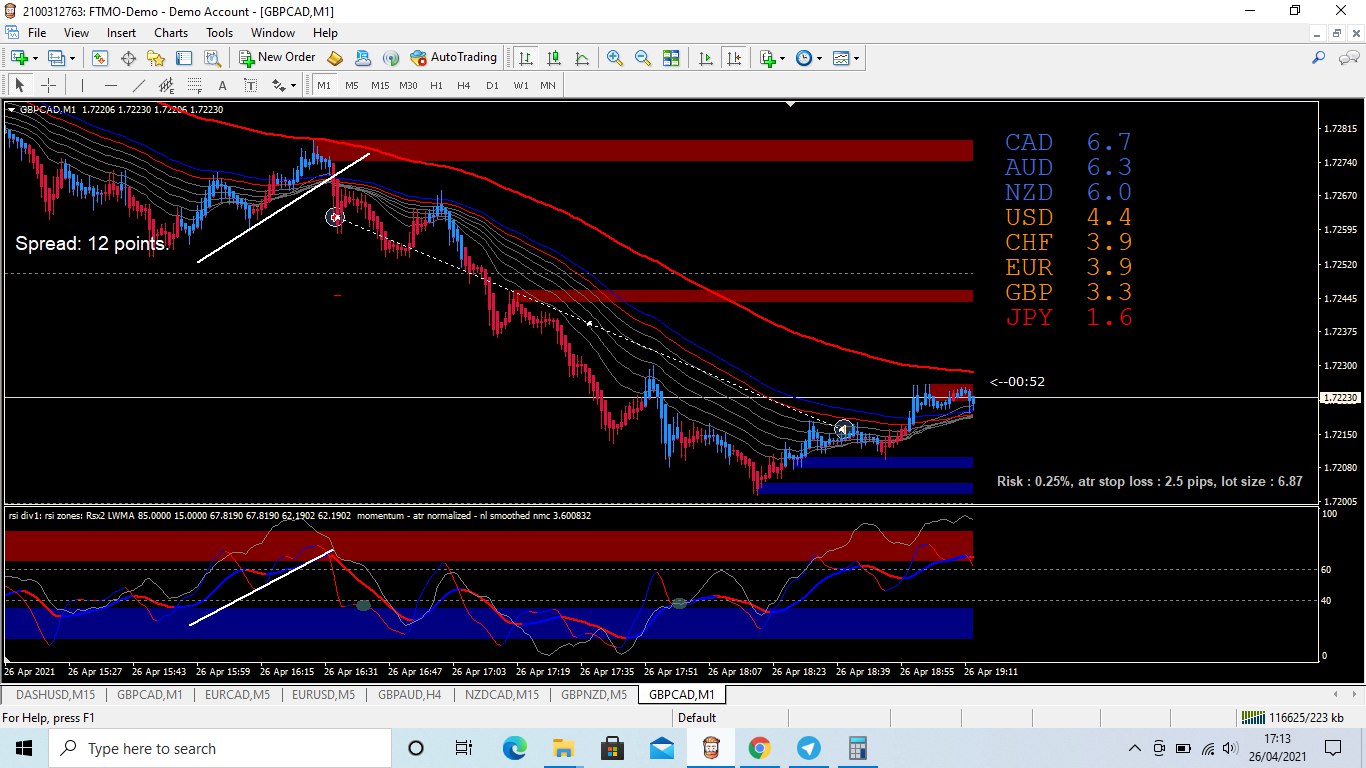Open the Help menu

coord(325,33)
